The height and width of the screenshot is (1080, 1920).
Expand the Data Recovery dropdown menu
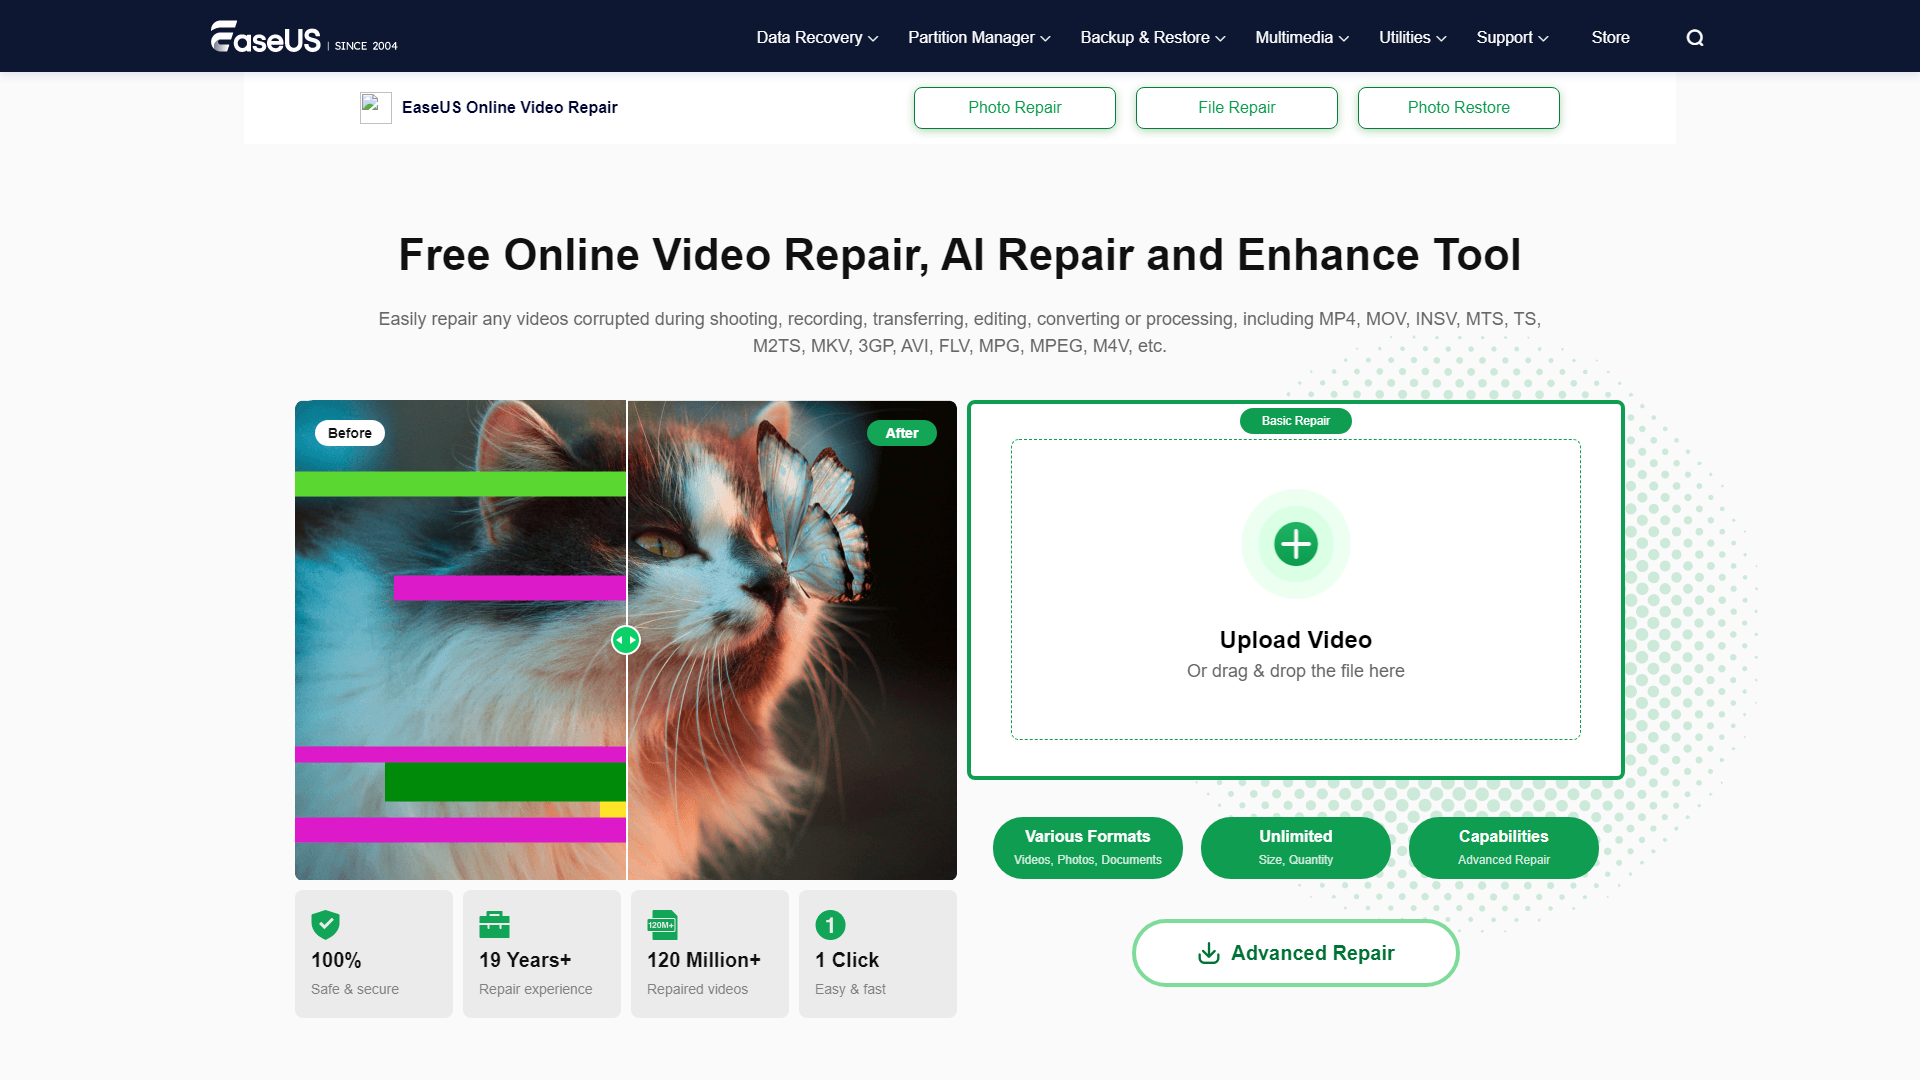click(817, 38)
